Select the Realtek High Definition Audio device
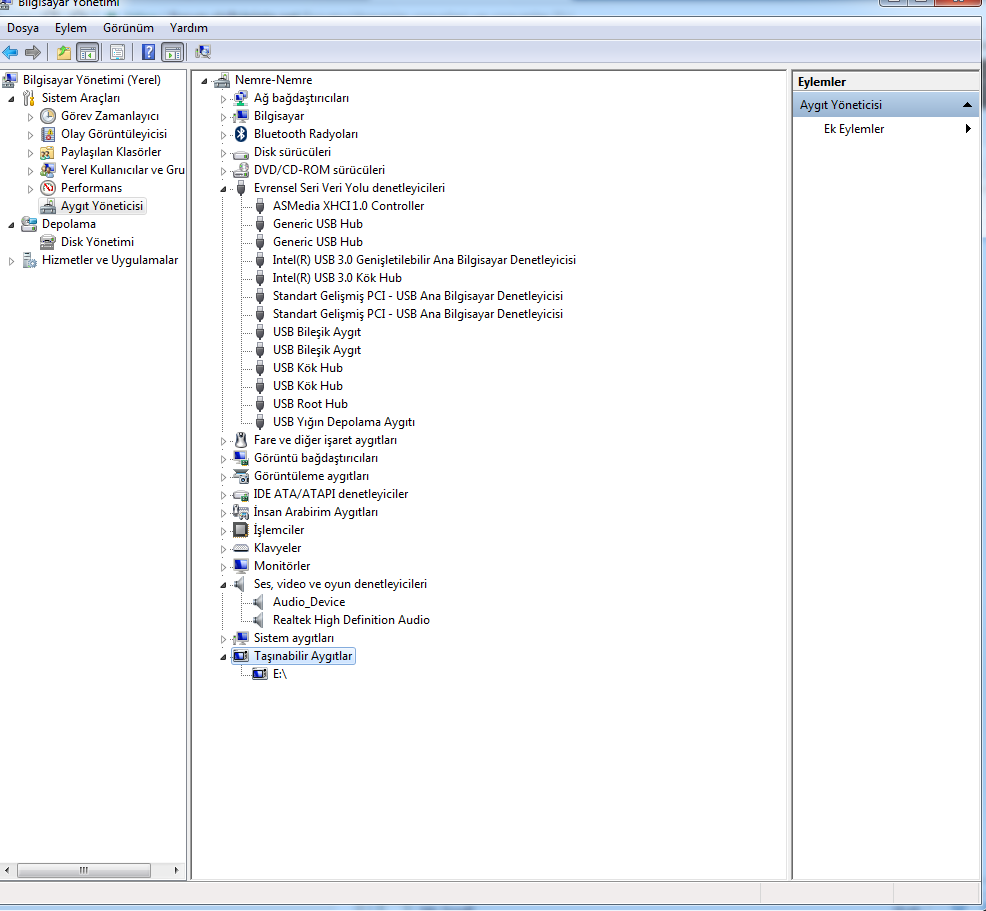 350,620
